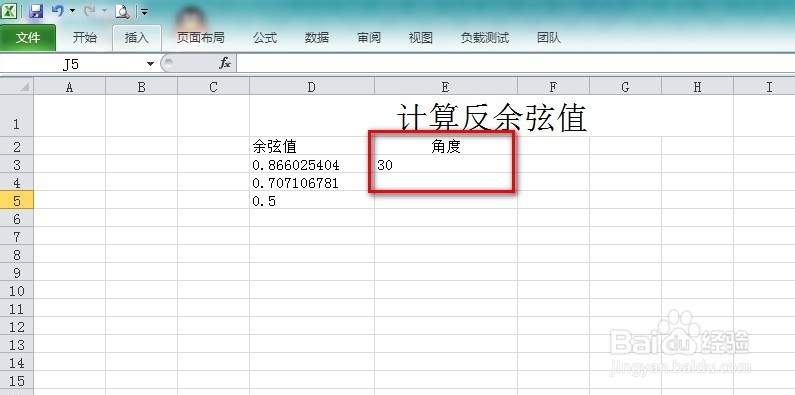This screenshot has width=795, height=395.
Task: Expand the Name Box dropdown arrow
Action: point(150,64)
